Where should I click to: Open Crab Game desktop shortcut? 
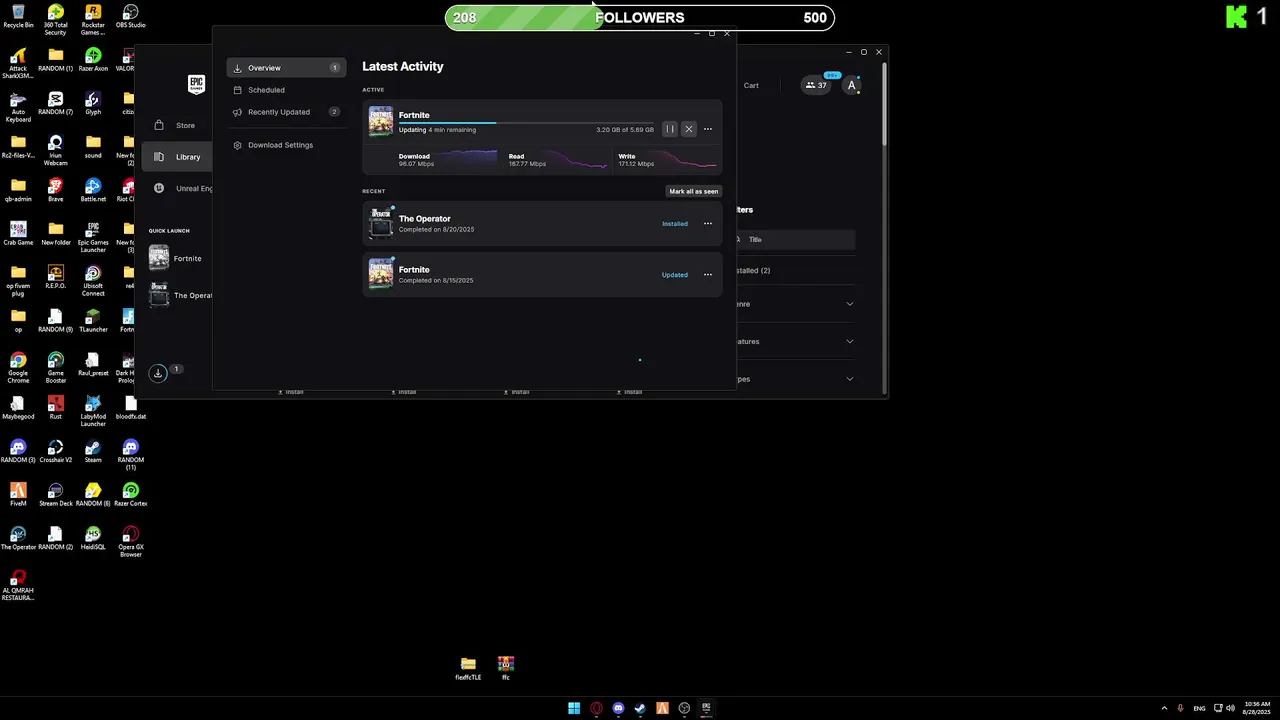tap(18, 233)
